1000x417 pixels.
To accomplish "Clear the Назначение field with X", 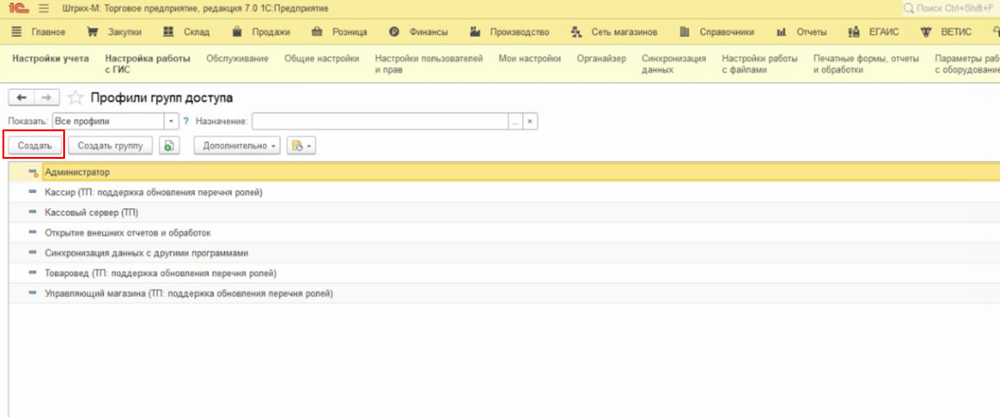I will [x=531, y=121].
